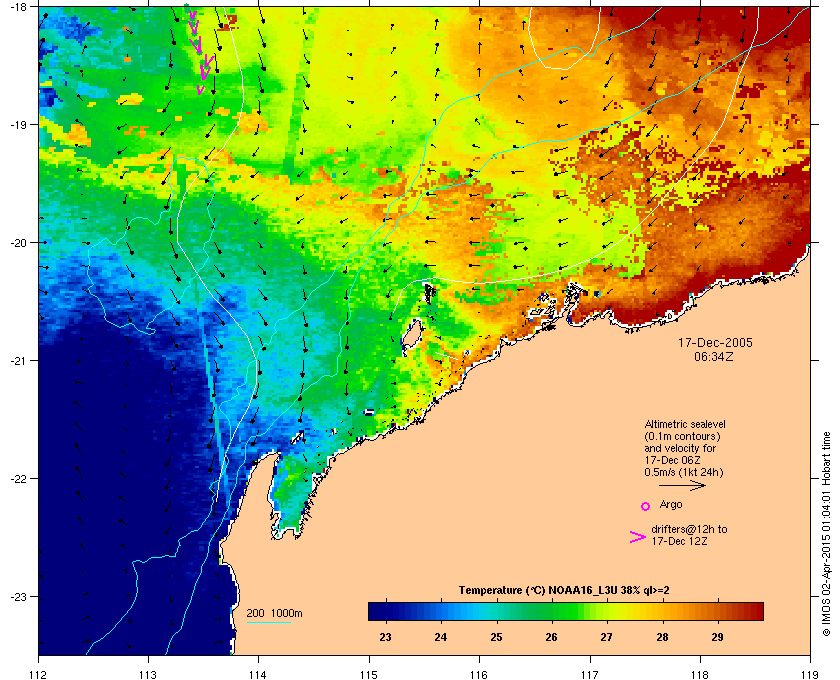Image resolution: width=840 pixels, height=680 pixels.
Task: Click the 'drifters@12h to' legend text
Action: coord(689,529)
